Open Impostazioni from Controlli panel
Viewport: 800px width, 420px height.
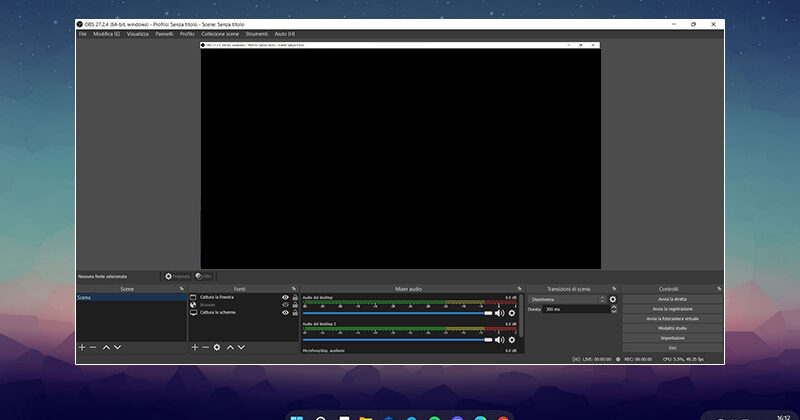pos(672,338)
